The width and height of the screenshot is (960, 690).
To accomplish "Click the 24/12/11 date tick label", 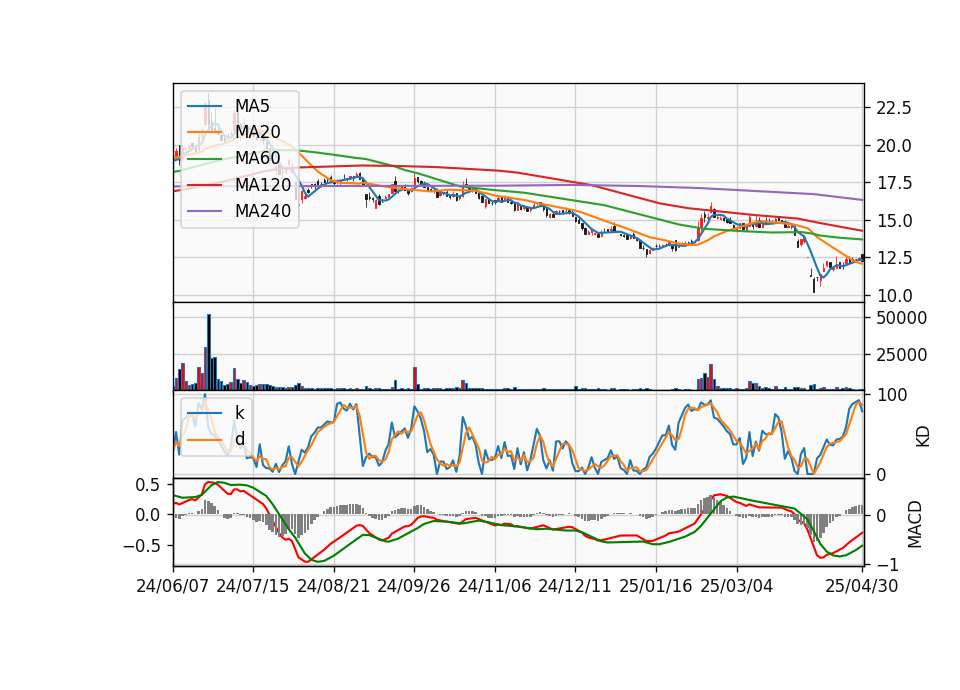I will tap(575, 586).
